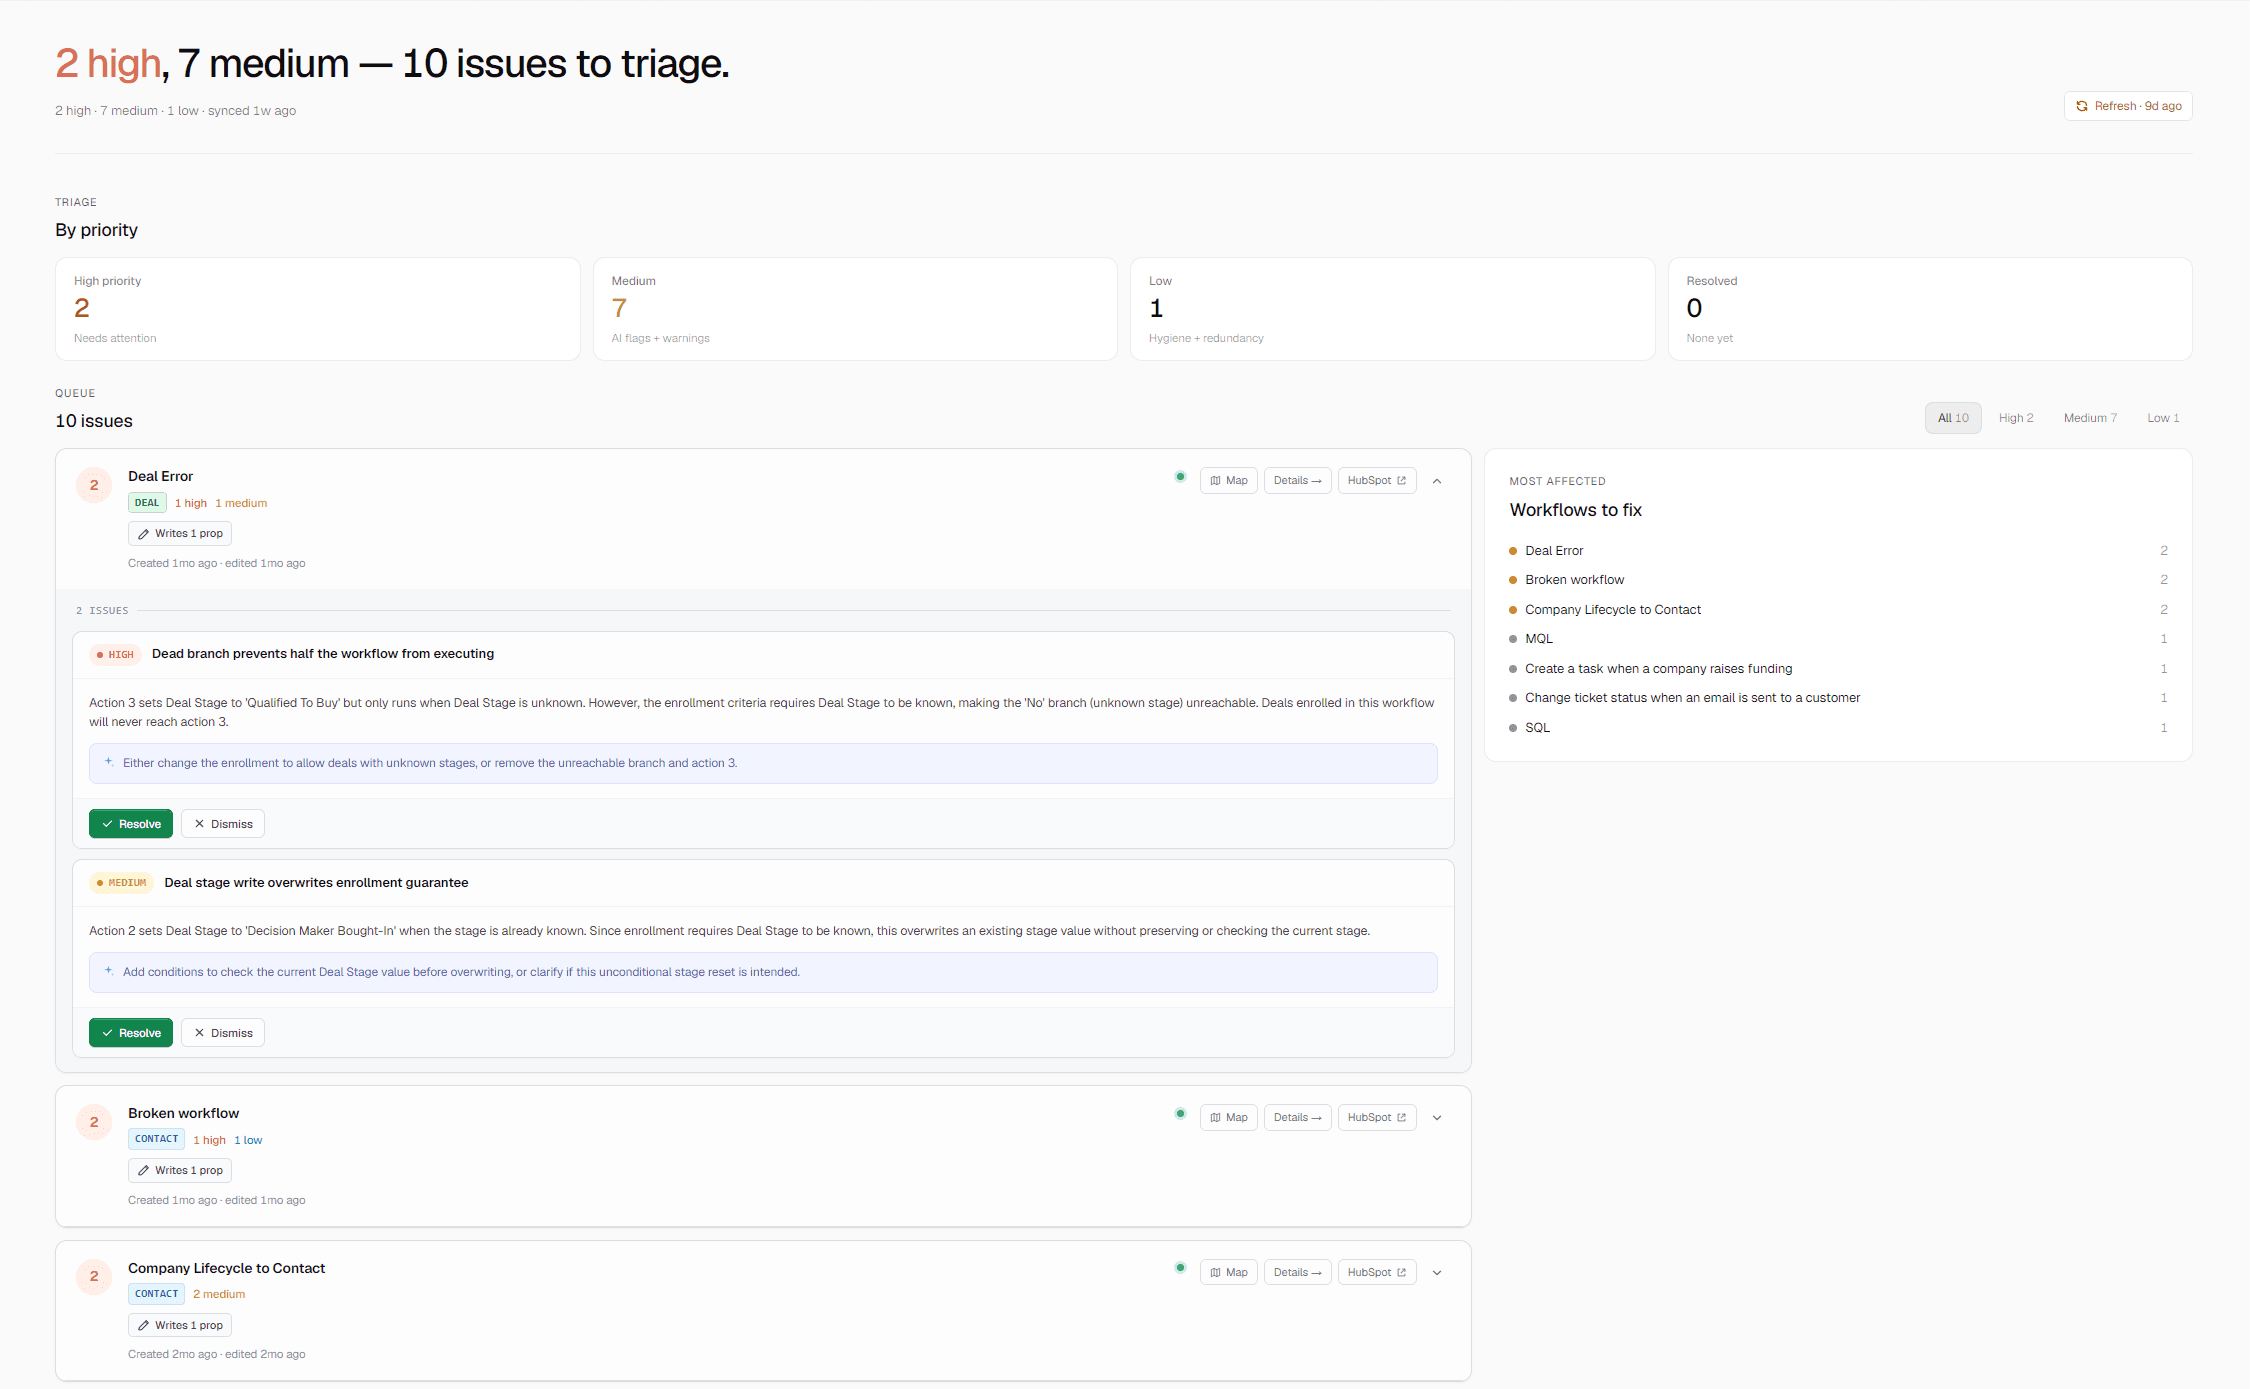Select the Medium 7 filter tab
Screen dimensions: 2250x1389
(x=2090, y=418)
